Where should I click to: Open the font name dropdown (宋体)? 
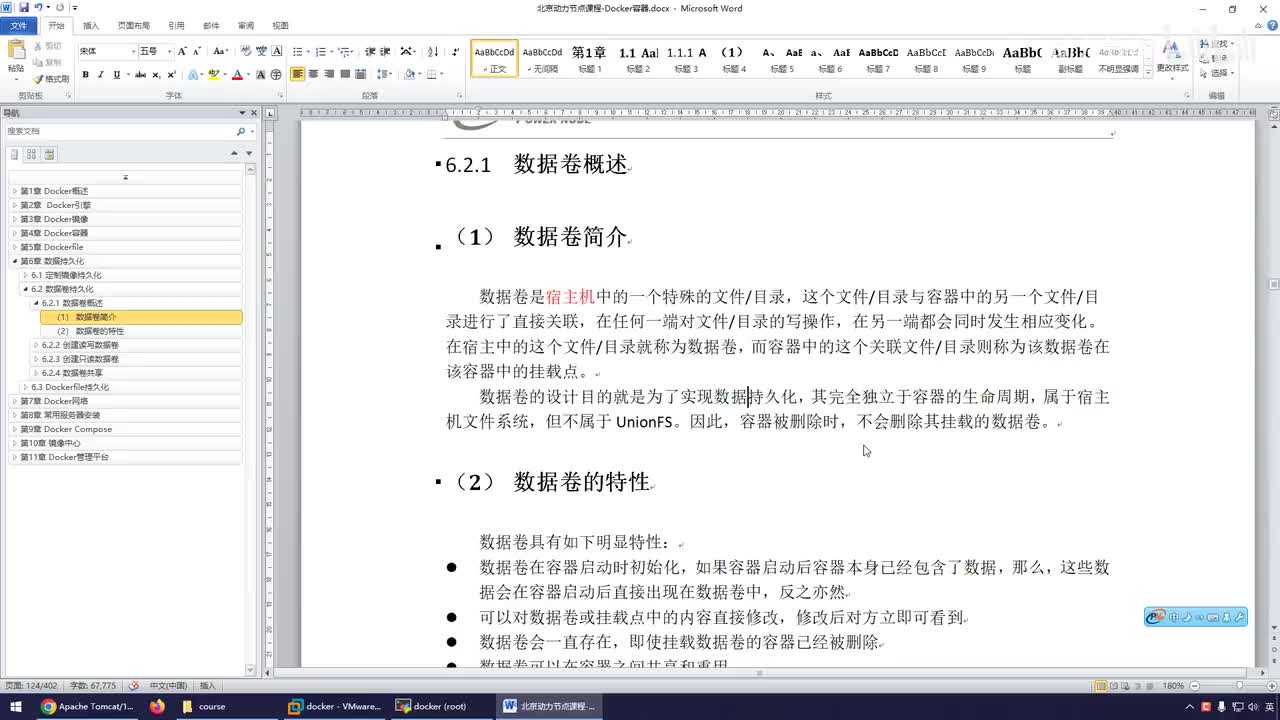click(133, 51)
